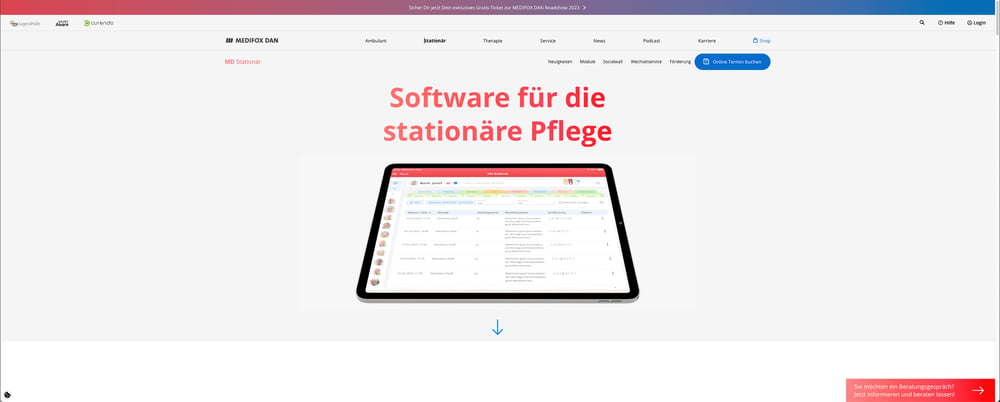1000x402 pixels.
Task: Click the tablet product image
Action: pyautogui.click(x=497, y=233)
